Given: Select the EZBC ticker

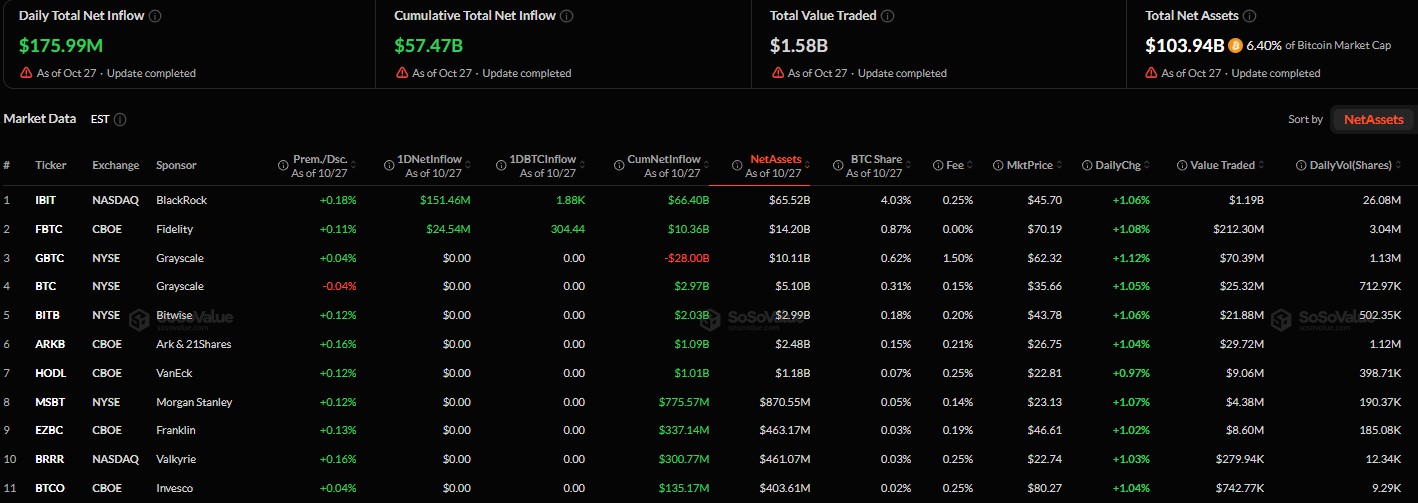Looking at the screenshot, I should tap(49, 431).
